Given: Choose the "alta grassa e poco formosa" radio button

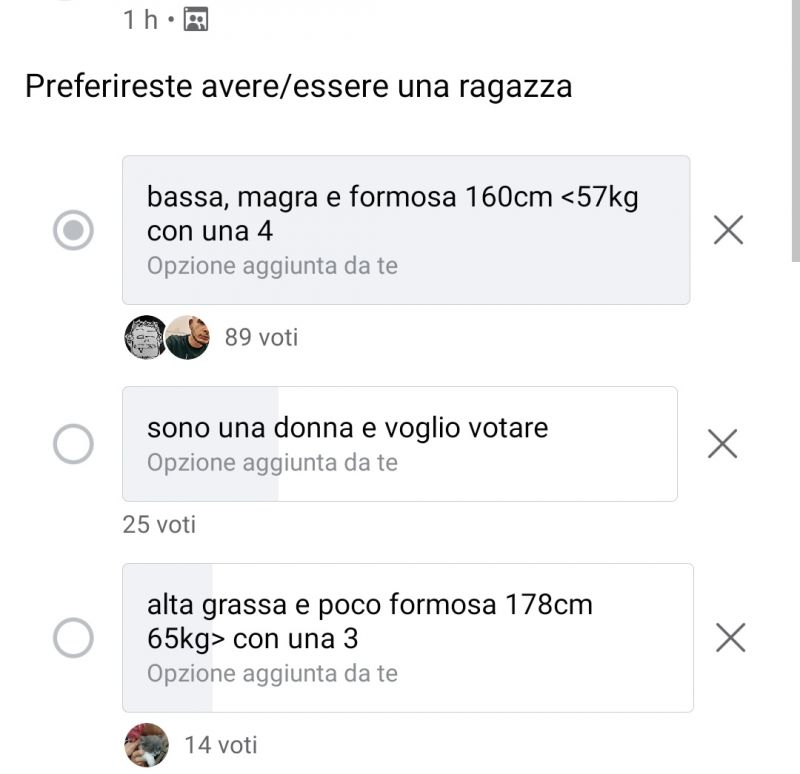Looking at the screenshot, I should [73, 637].
